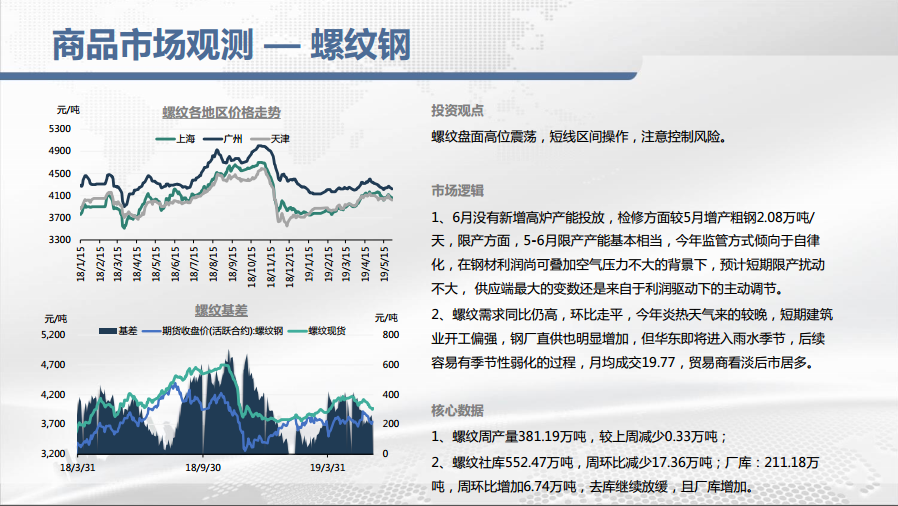
Task: Click the slide title 商品市场观测 — 螺纹钢
Action: point(230,45)
